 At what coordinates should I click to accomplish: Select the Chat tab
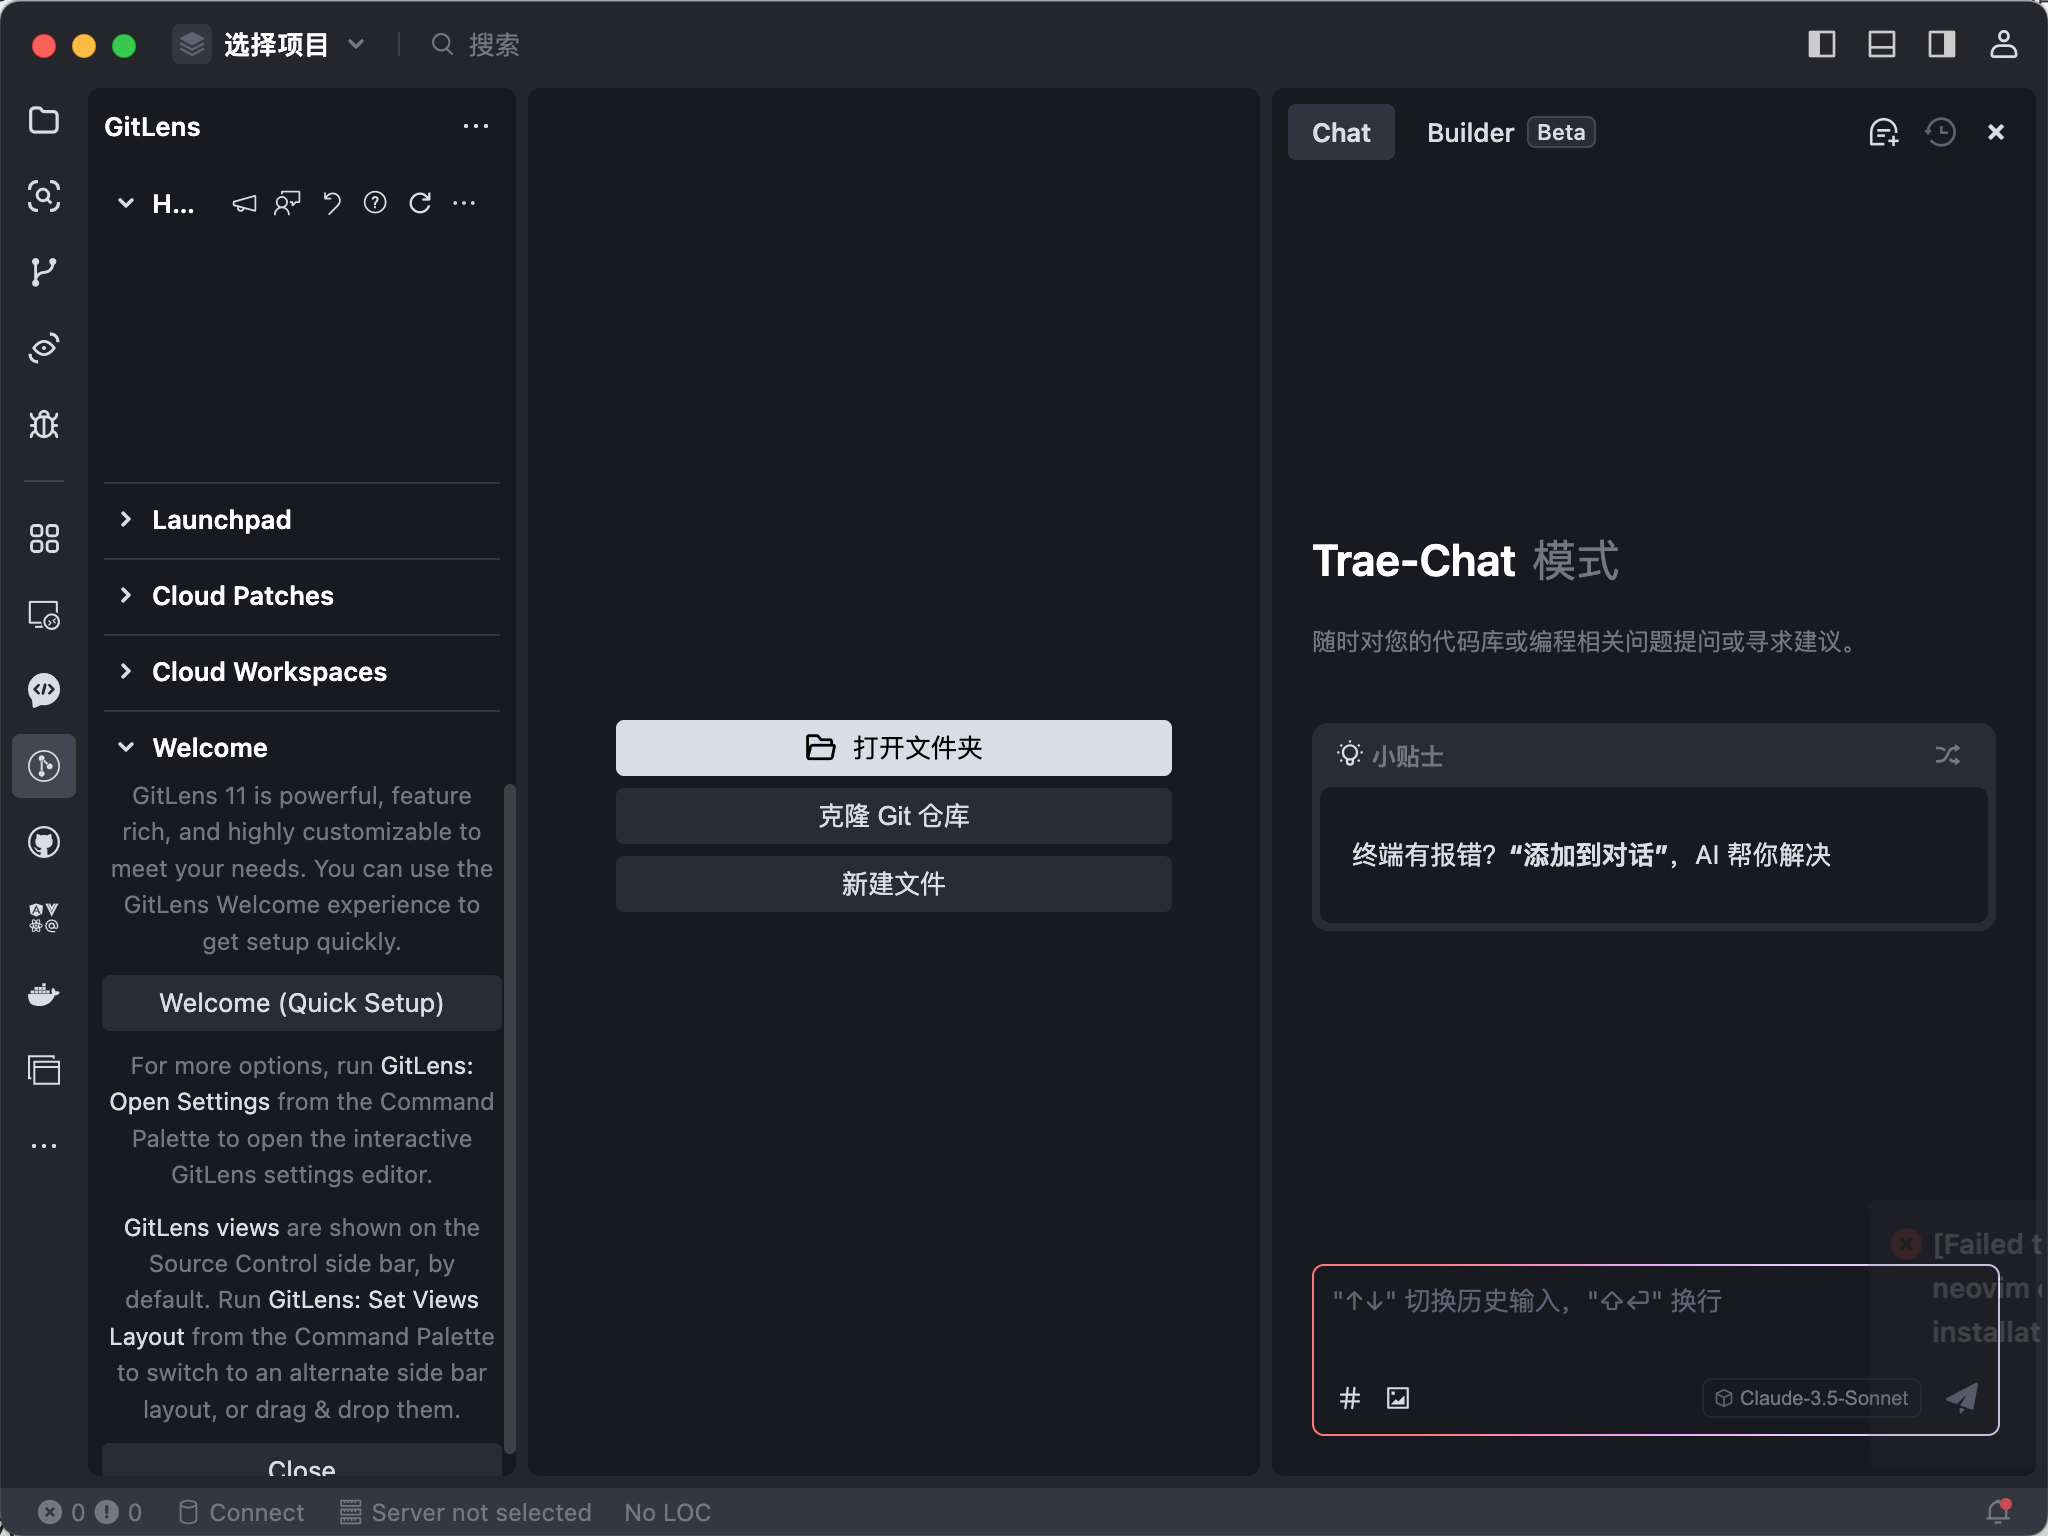tap(1340, 133)
